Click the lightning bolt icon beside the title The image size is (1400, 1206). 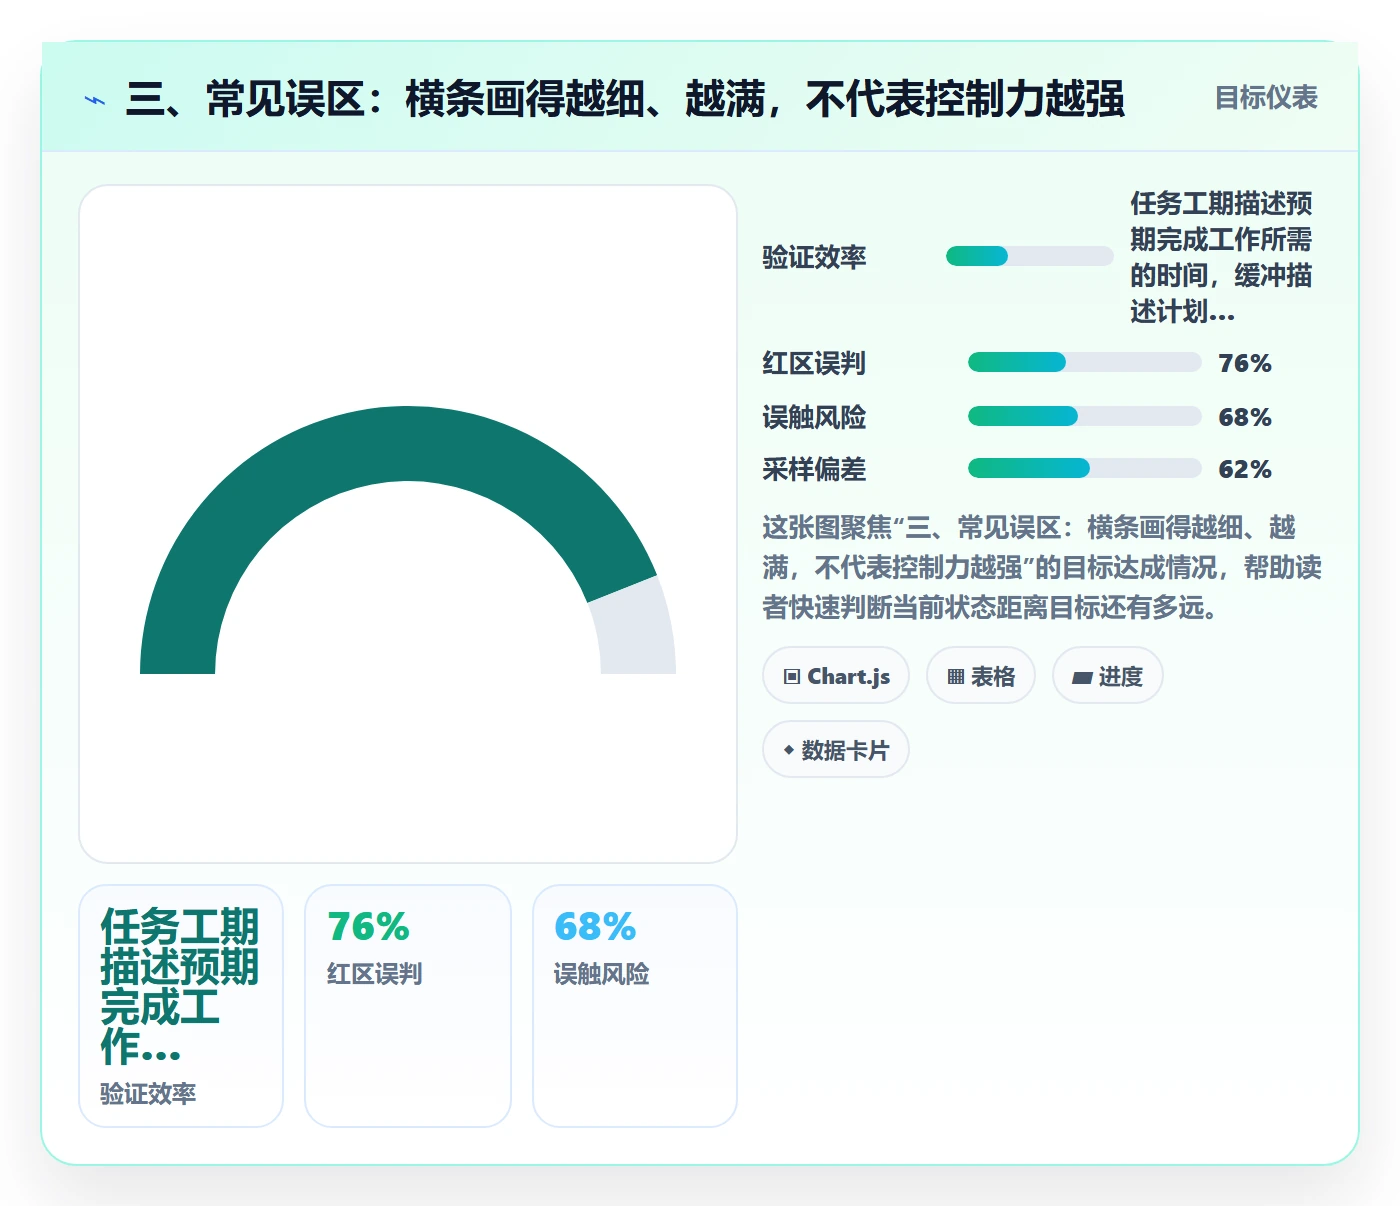coord(95,100)
